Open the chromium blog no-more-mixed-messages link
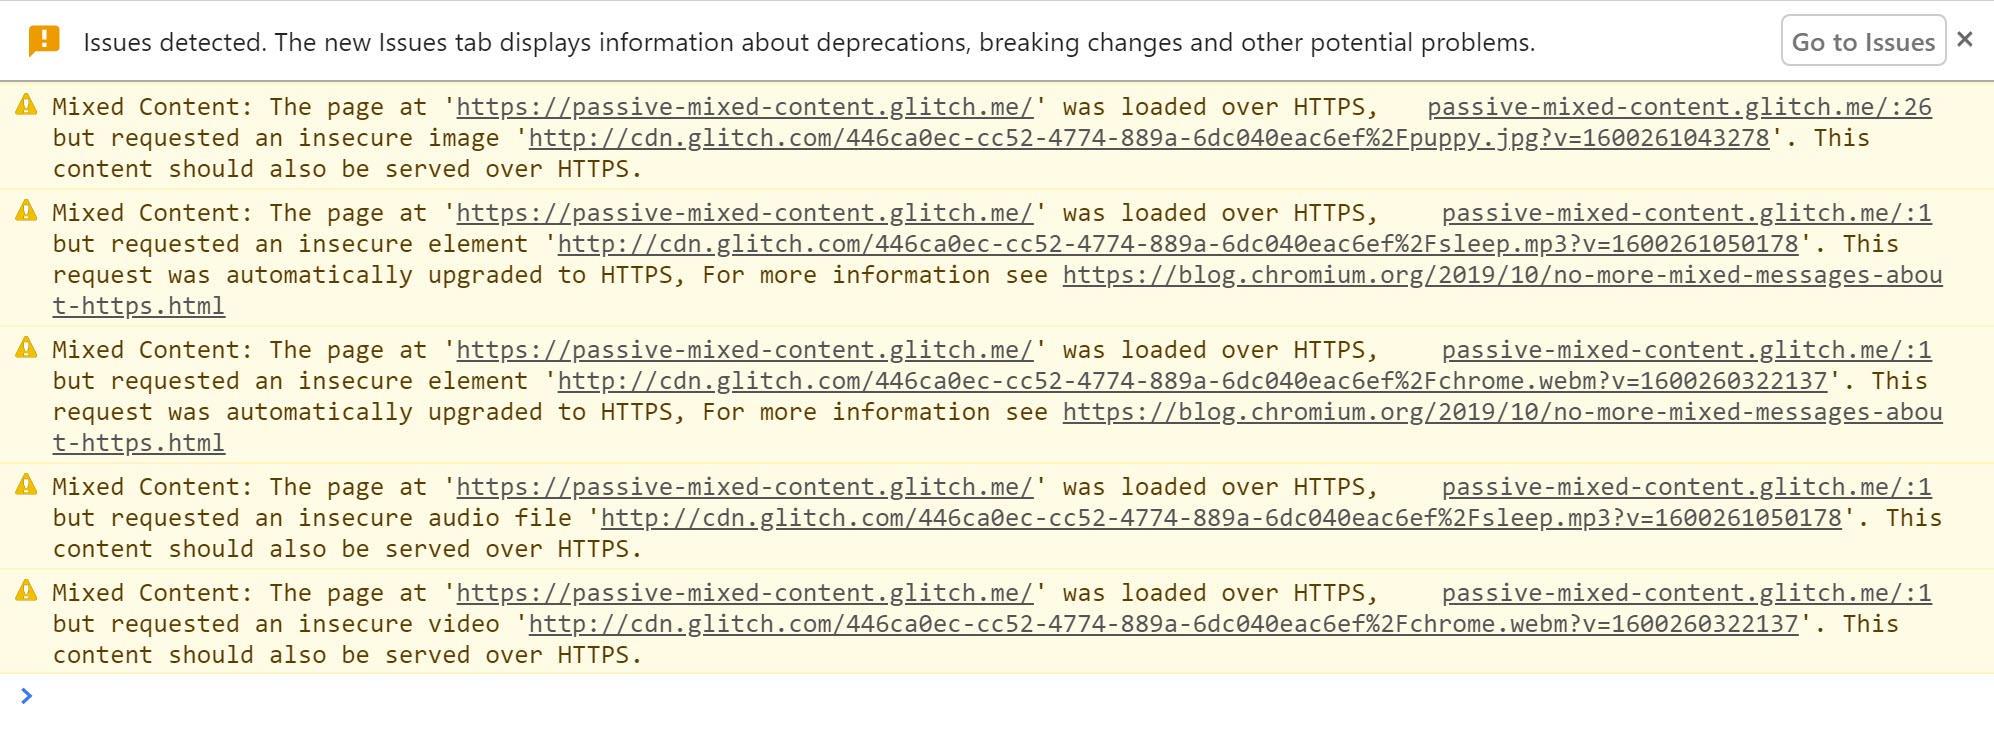This screenshot has width=1994, height=734. 1500,275
